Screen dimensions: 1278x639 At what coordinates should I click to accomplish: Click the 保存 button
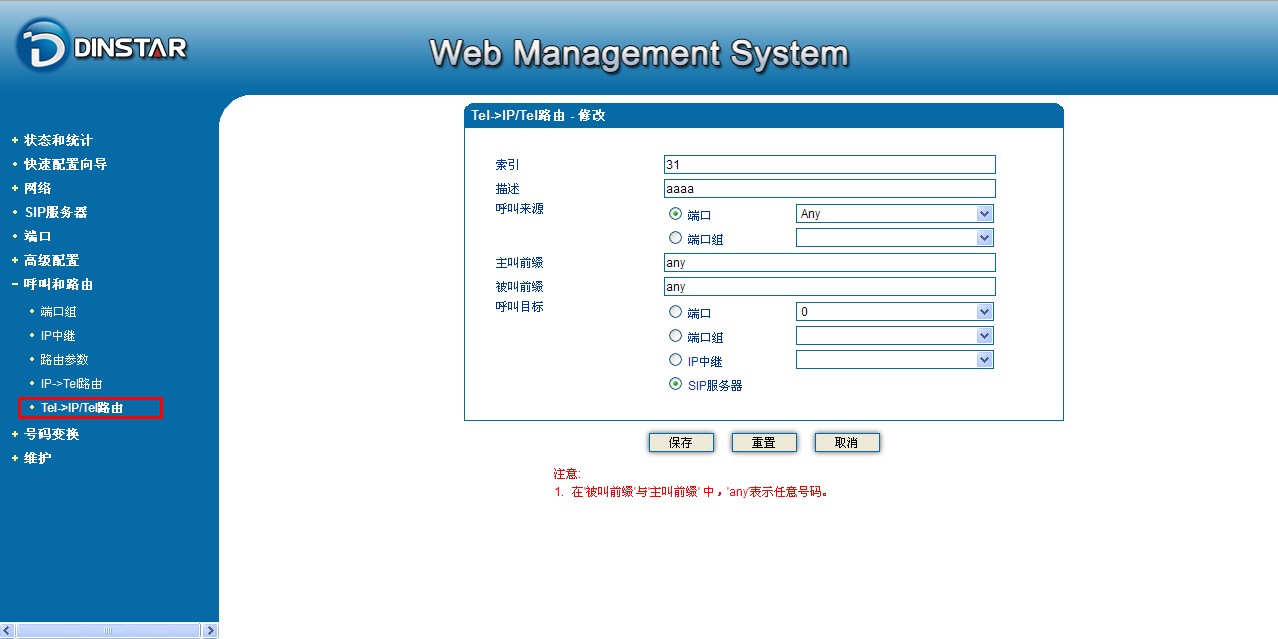coord(681,443)
